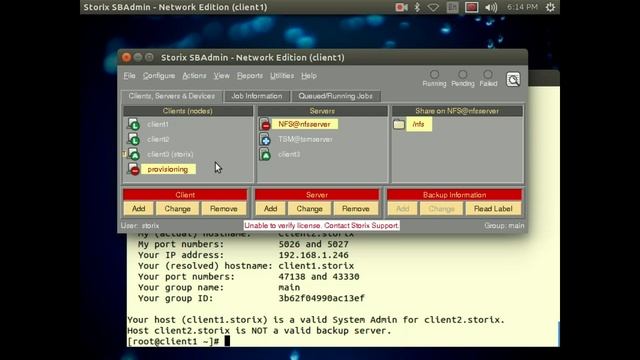
Task: Click Add under Client
Action: coord(139,209)
